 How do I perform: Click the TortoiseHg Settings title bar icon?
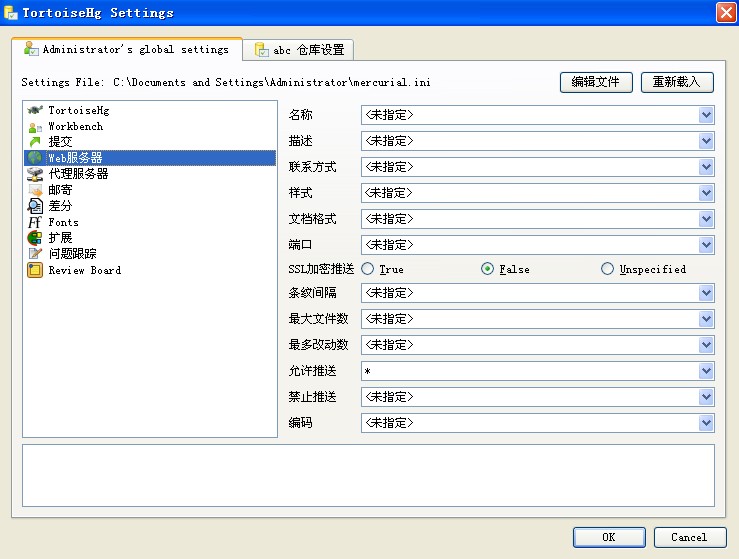point(10,13)
